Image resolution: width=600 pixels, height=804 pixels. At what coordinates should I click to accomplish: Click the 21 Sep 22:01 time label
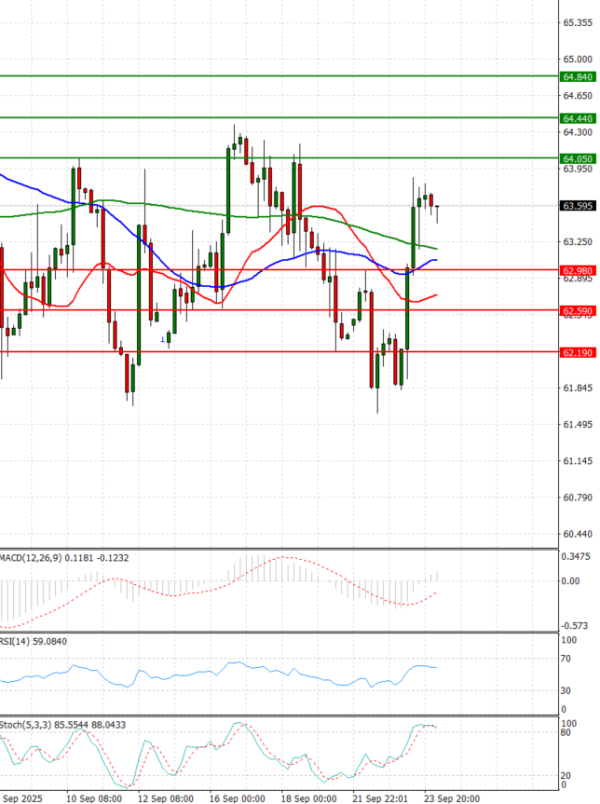click(380, 798)
